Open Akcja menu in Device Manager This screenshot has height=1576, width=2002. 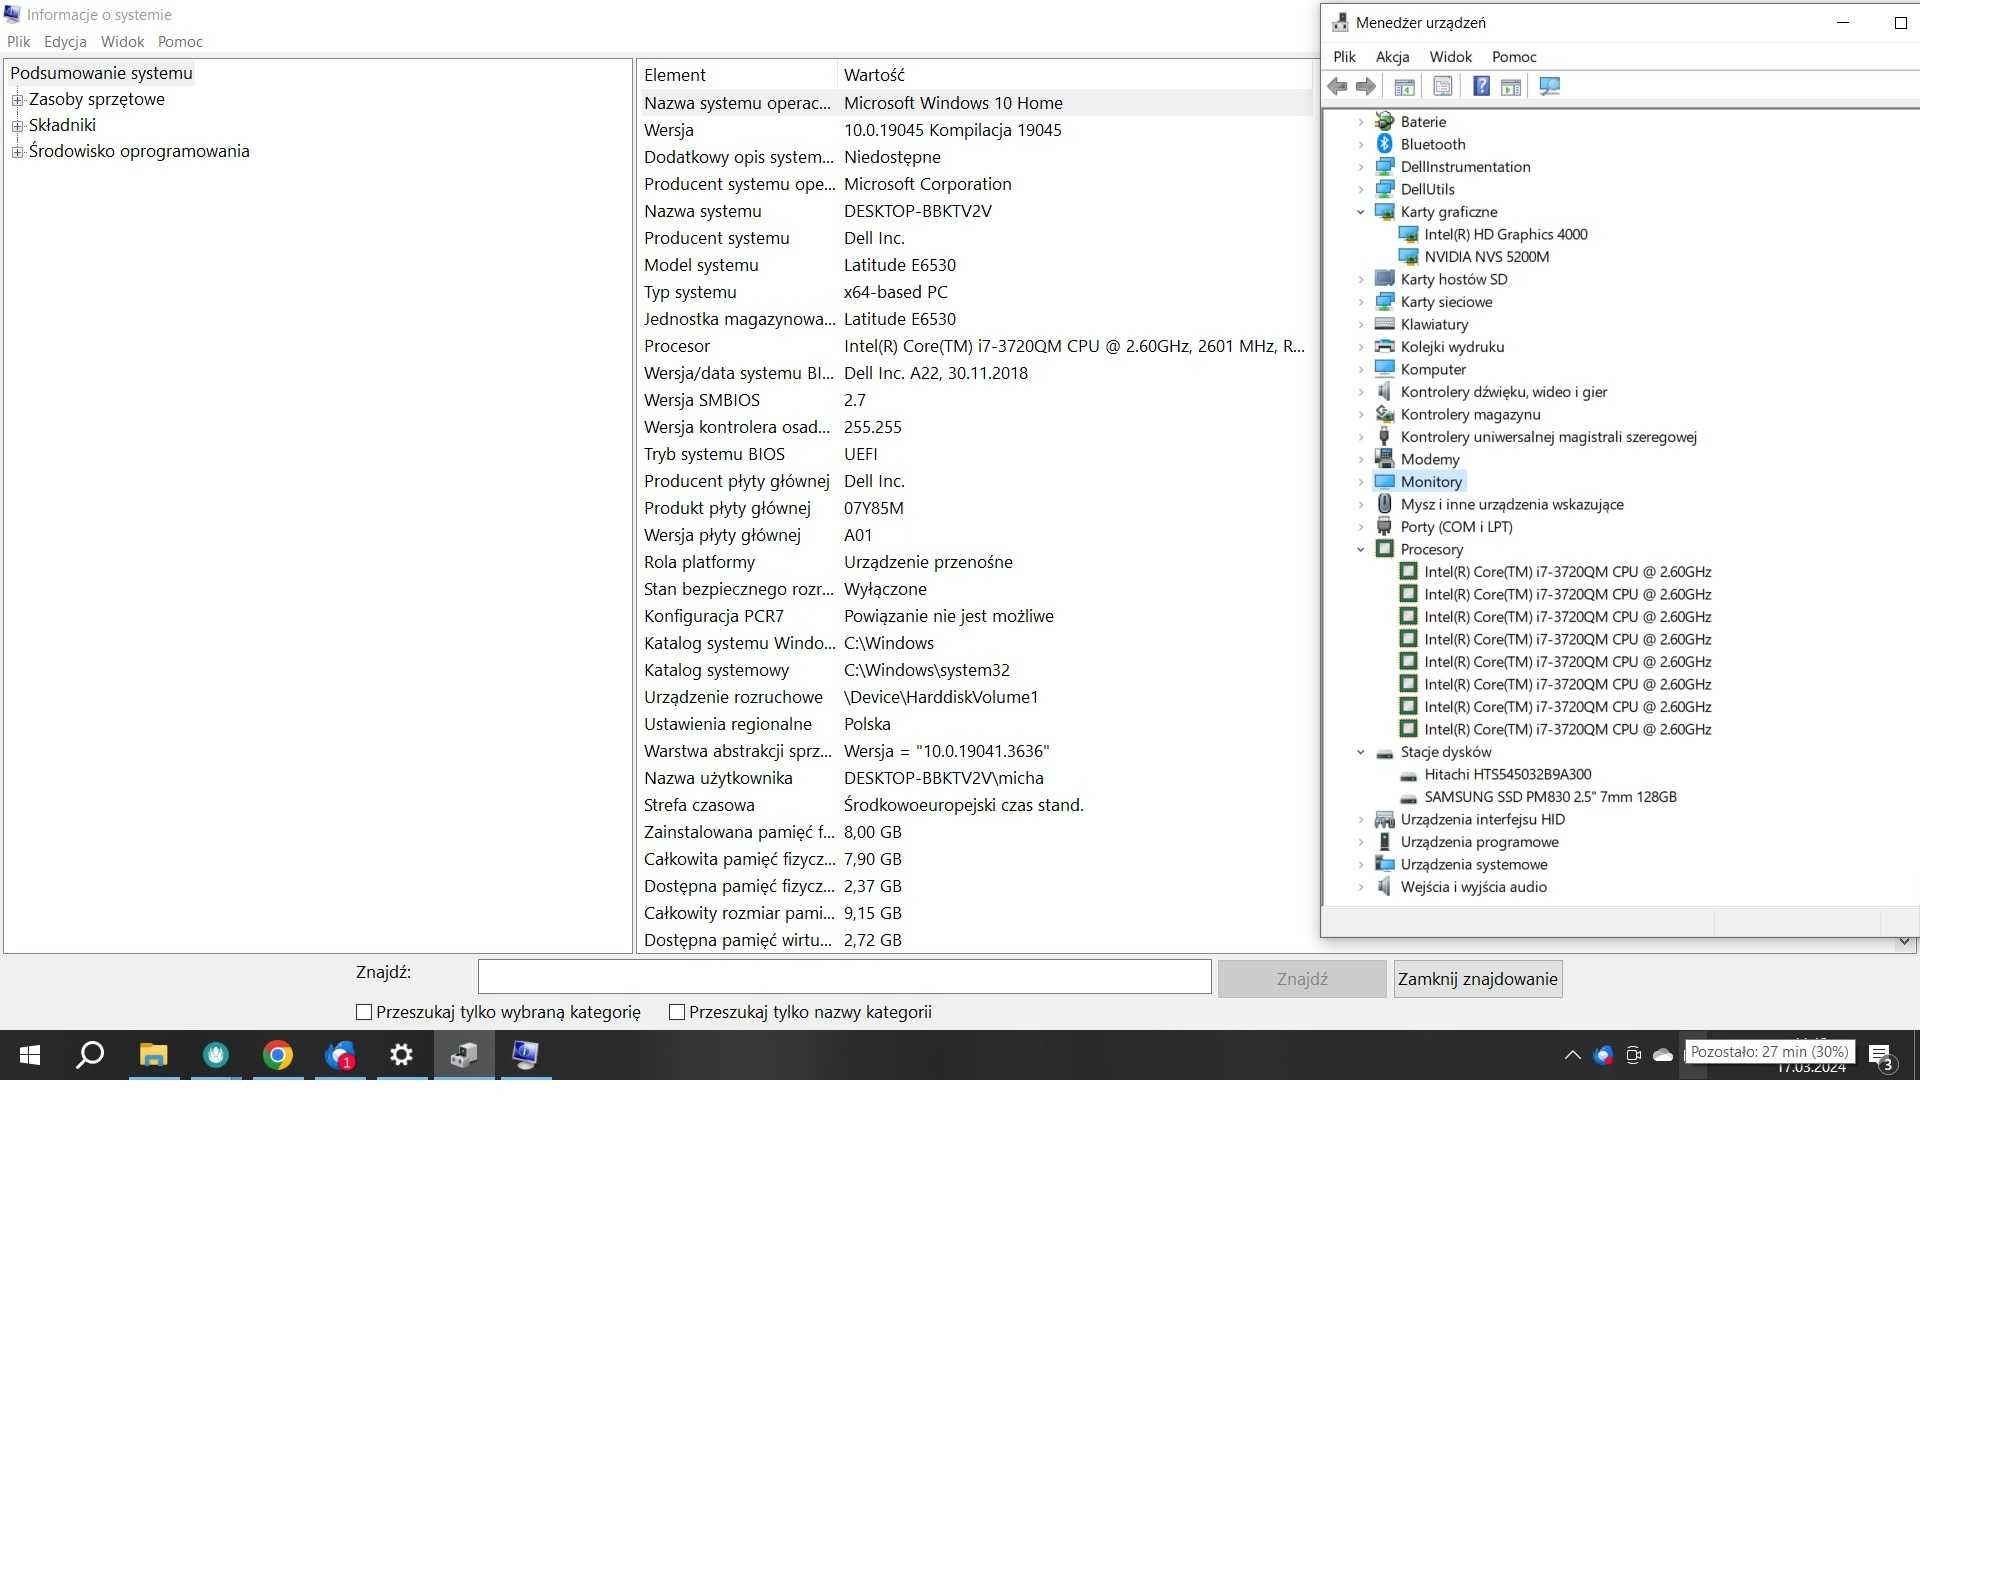pos(1392,57)
